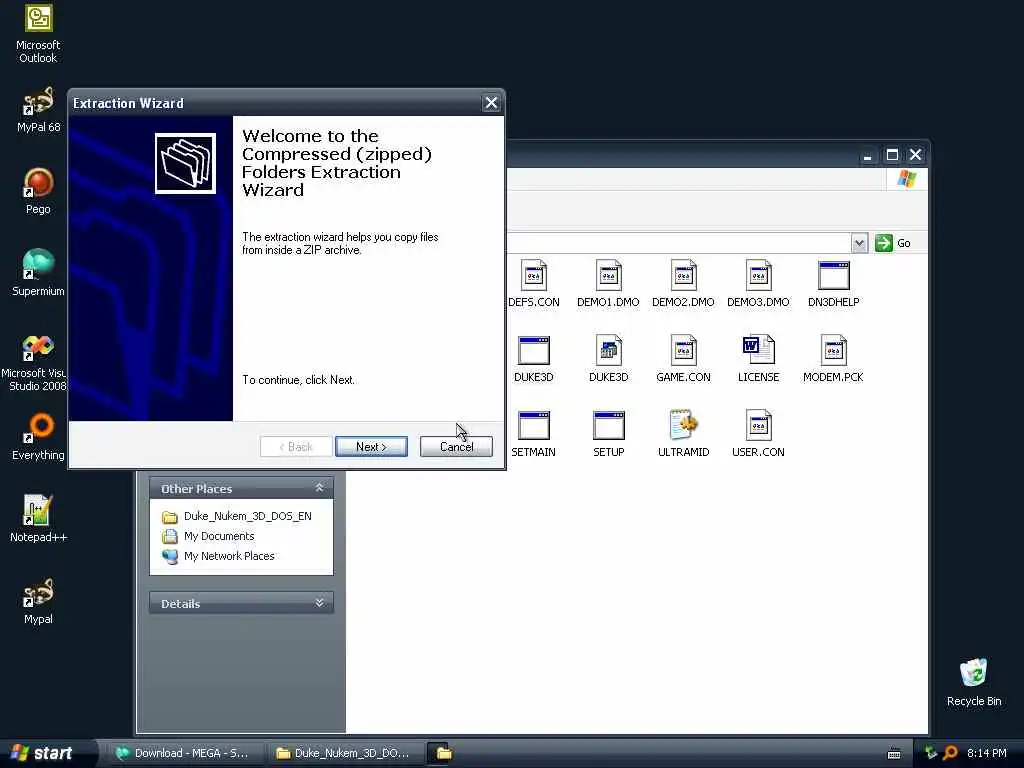1024x768 pixels.
Task: Click the Windows flag logo in explorer
Action: point(906,178)
